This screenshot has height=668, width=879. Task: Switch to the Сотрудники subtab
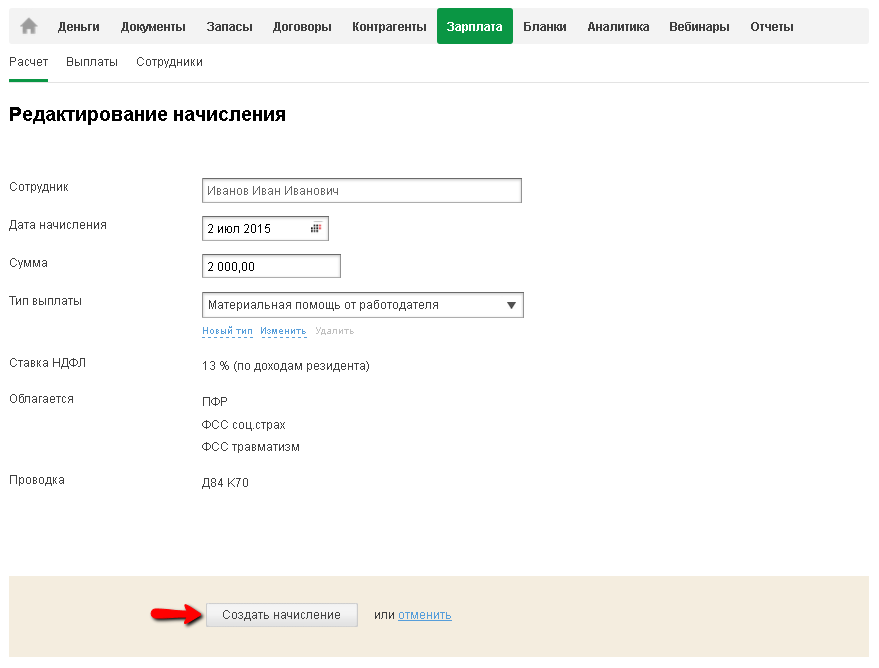(169, 62)
